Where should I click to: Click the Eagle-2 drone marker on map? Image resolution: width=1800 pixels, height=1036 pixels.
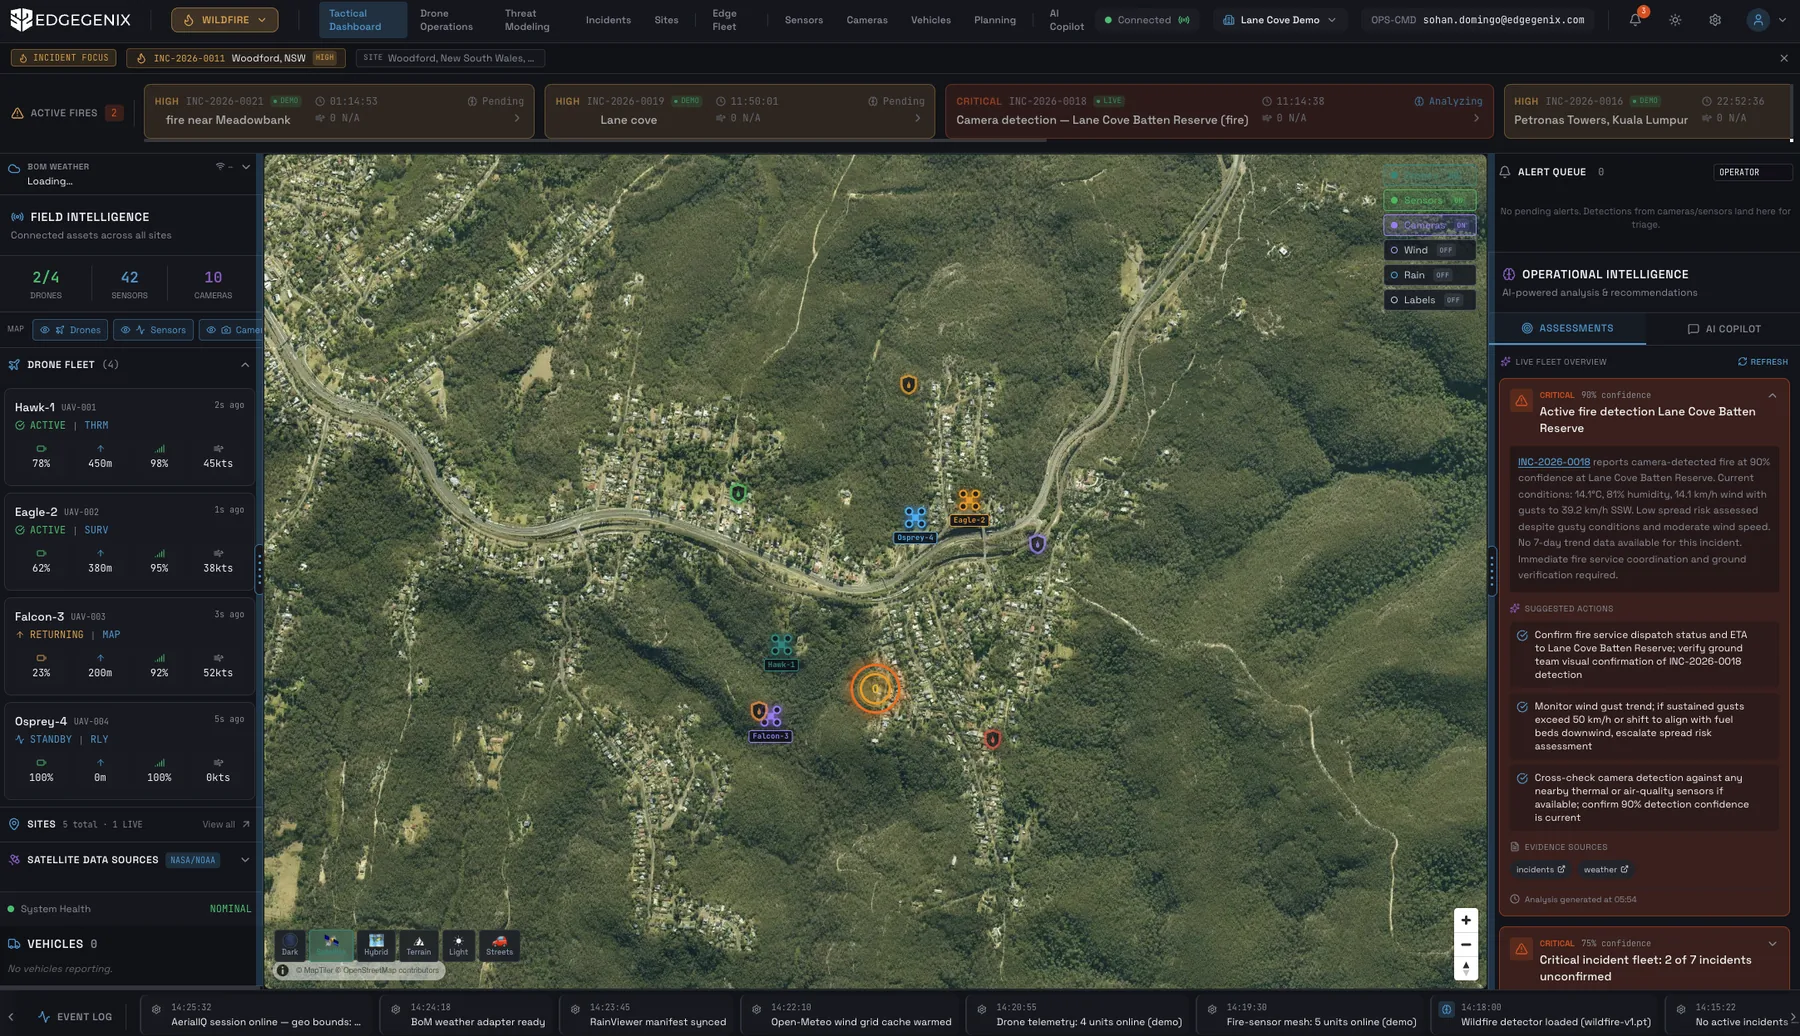pyautogui.click(x=969, y=500)
